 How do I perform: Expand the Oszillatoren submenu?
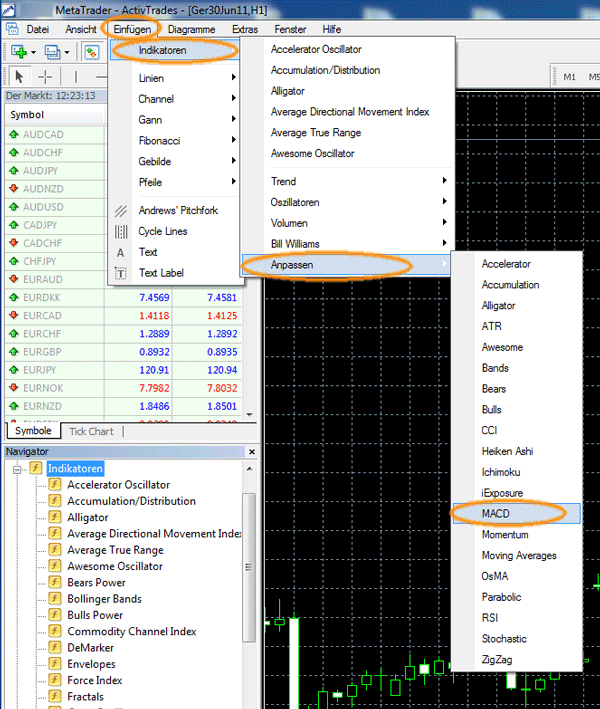pos(347,202)
